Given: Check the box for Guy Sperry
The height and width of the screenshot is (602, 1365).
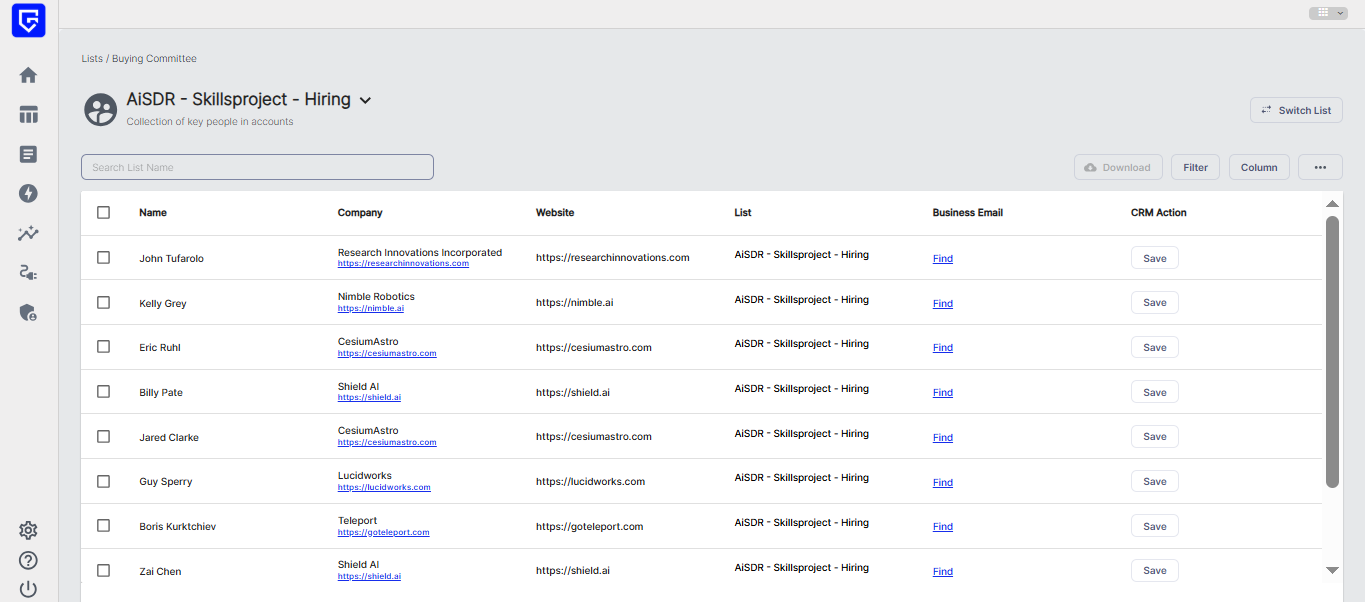Looking at the screenshot, I should point(103,481).
